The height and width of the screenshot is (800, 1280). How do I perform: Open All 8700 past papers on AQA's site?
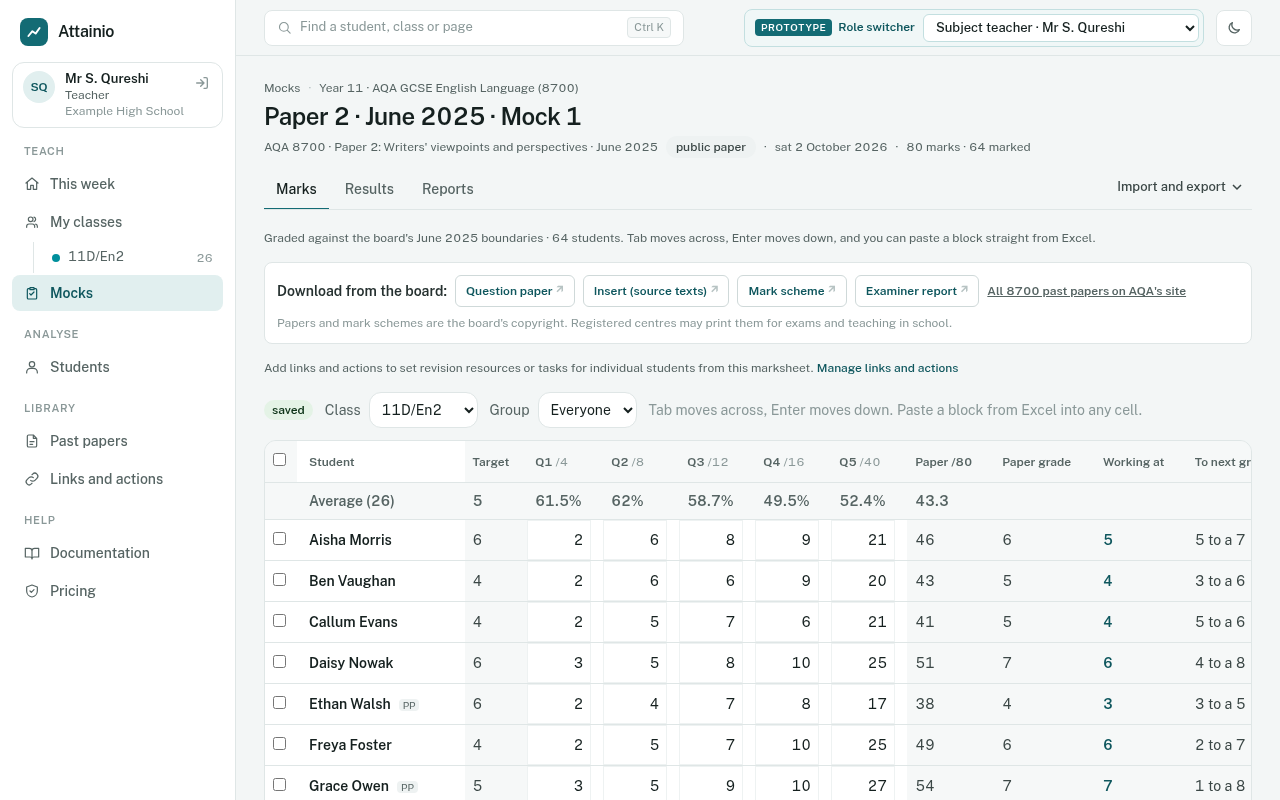[x=1086, y=291]
